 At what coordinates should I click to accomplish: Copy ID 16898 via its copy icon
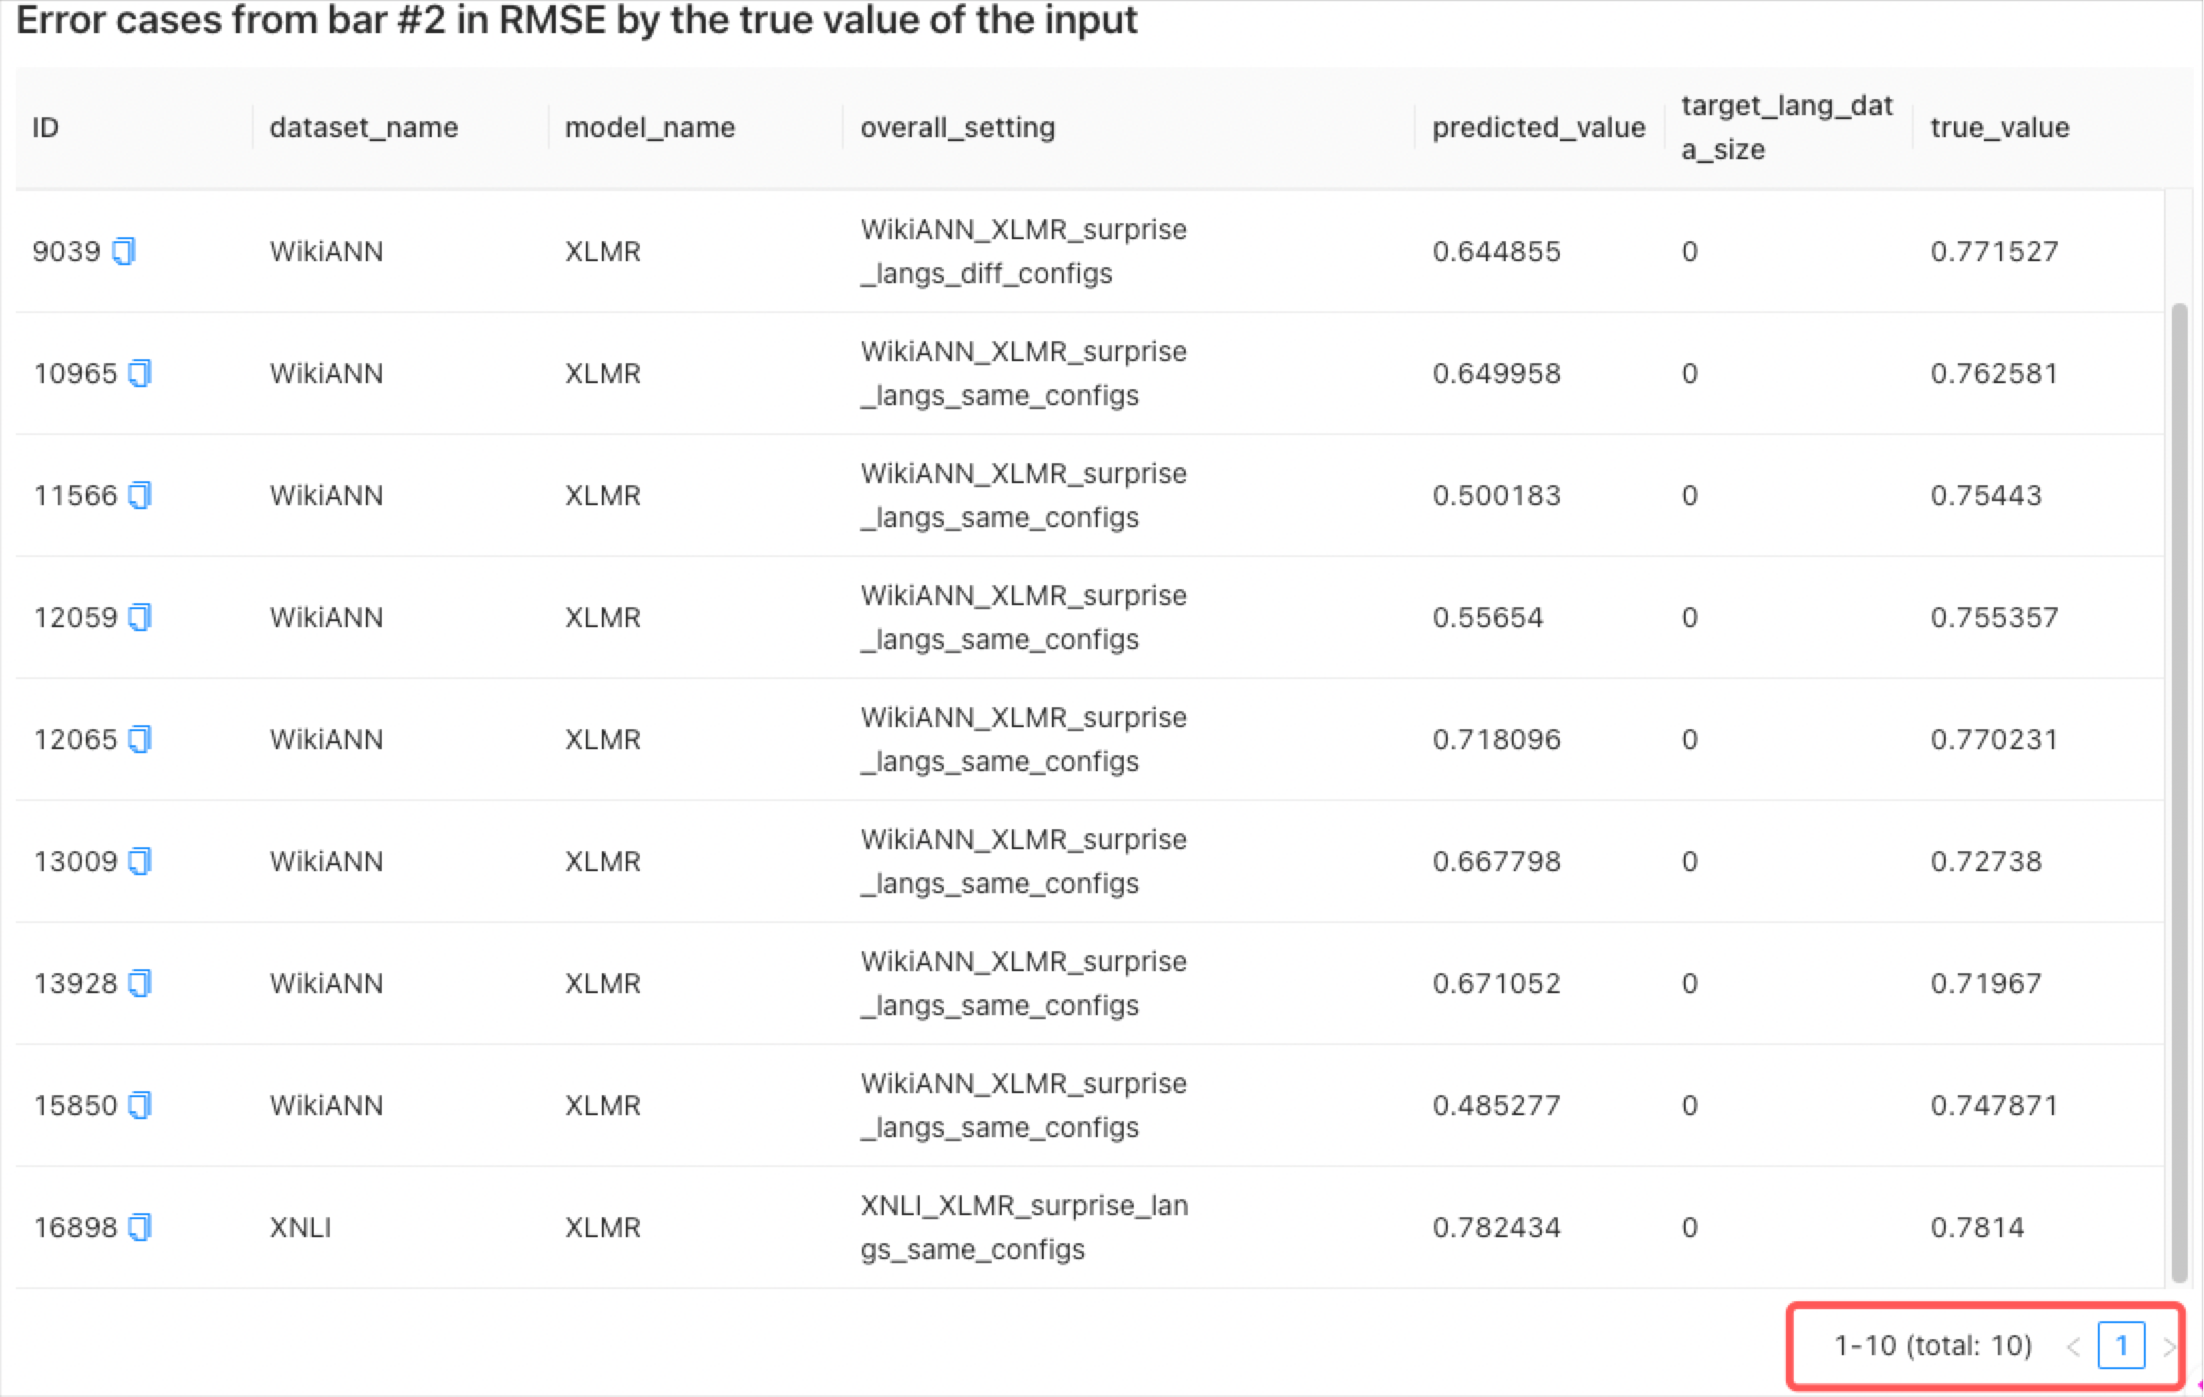(x=142, y=1227)
